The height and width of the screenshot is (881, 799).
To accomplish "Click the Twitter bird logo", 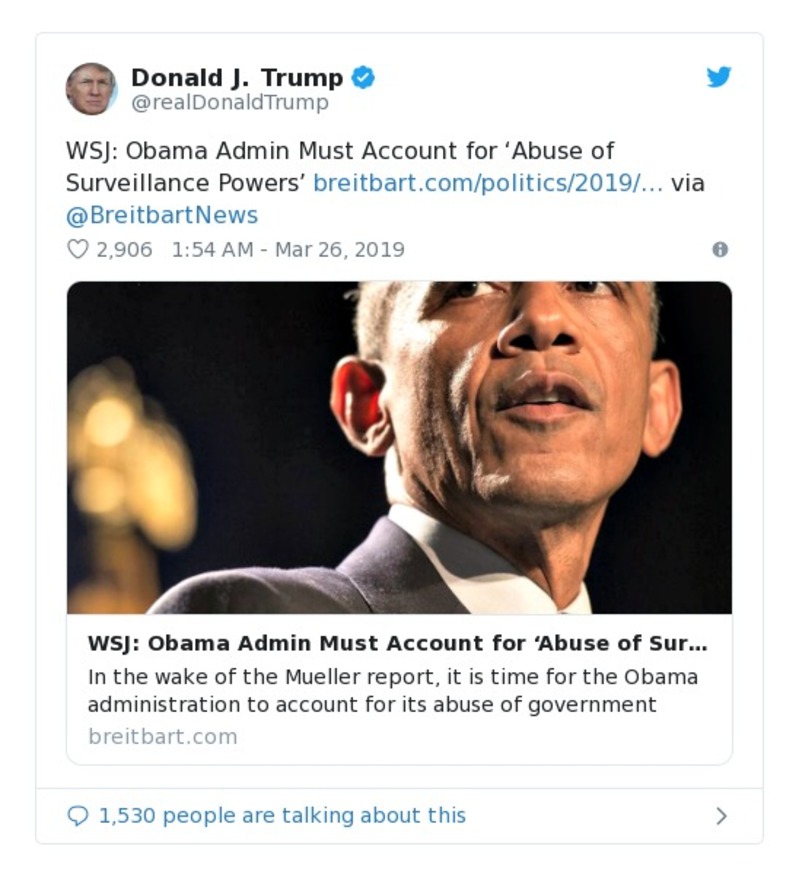I will 719,77.
